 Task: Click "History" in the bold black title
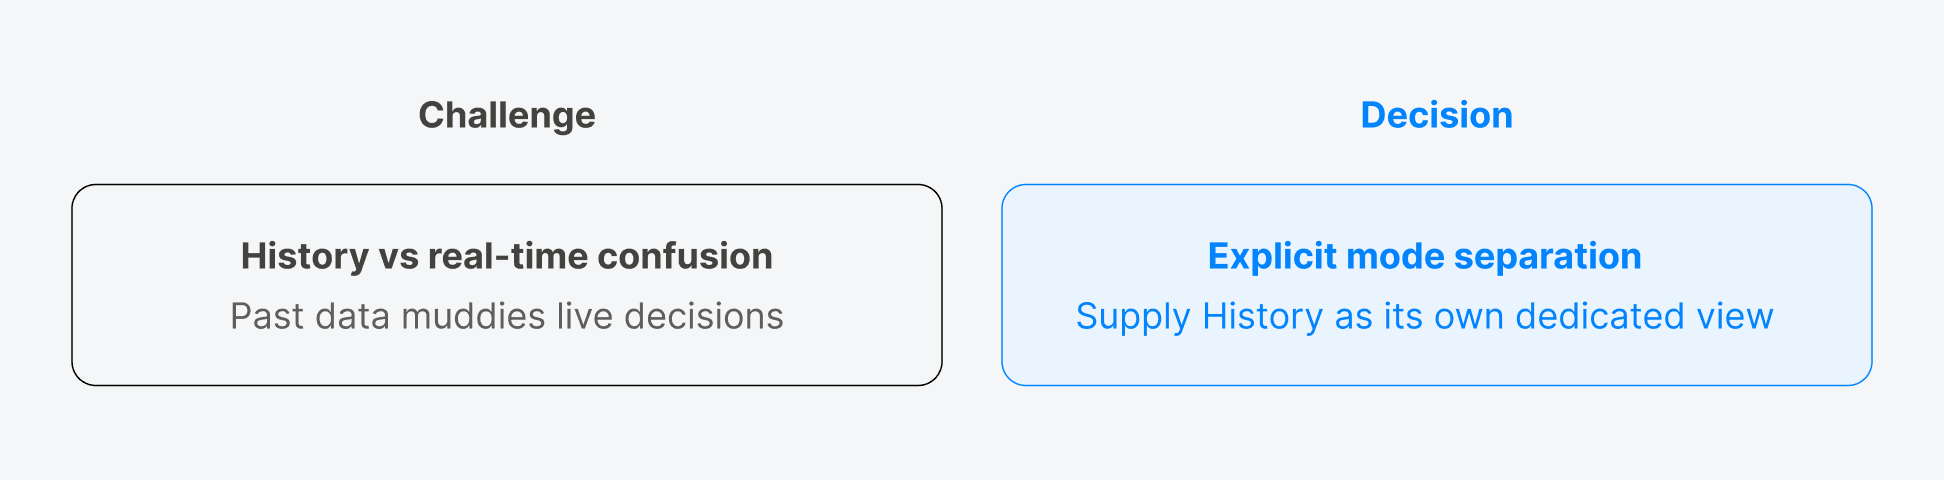(305, 256)
